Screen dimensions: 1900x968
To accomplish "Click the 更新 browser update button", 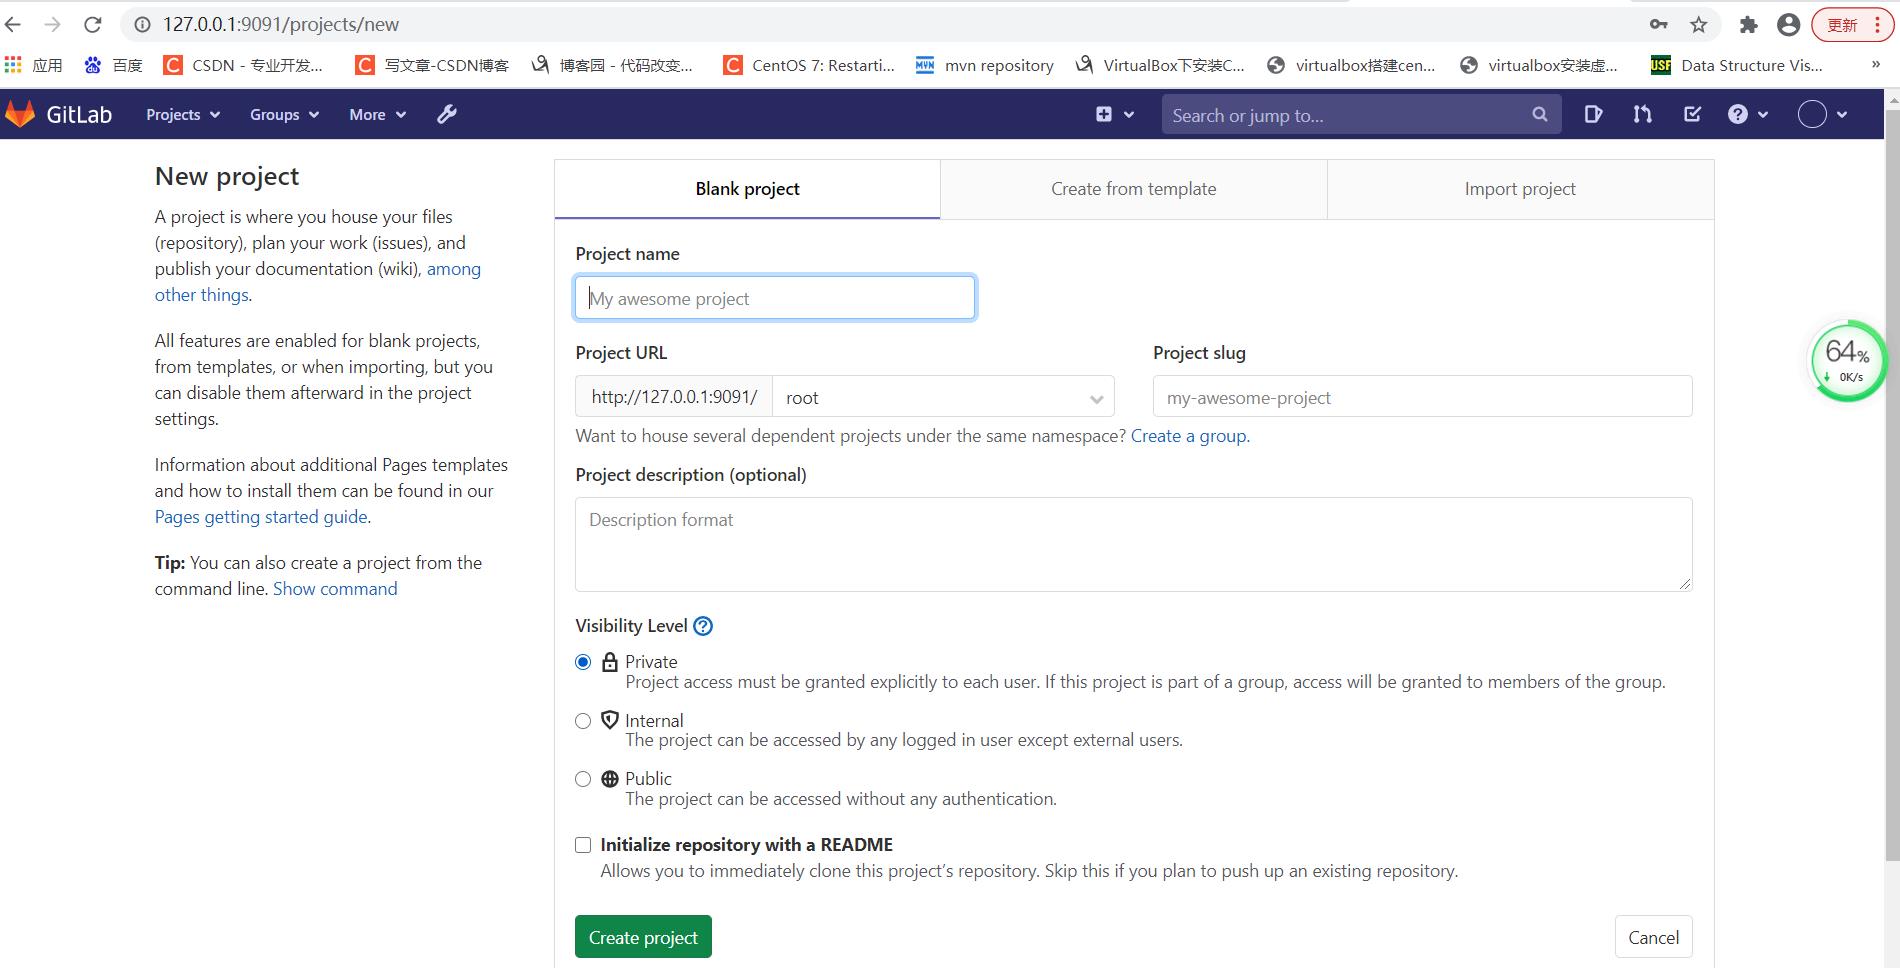I will click(1853, 25).
